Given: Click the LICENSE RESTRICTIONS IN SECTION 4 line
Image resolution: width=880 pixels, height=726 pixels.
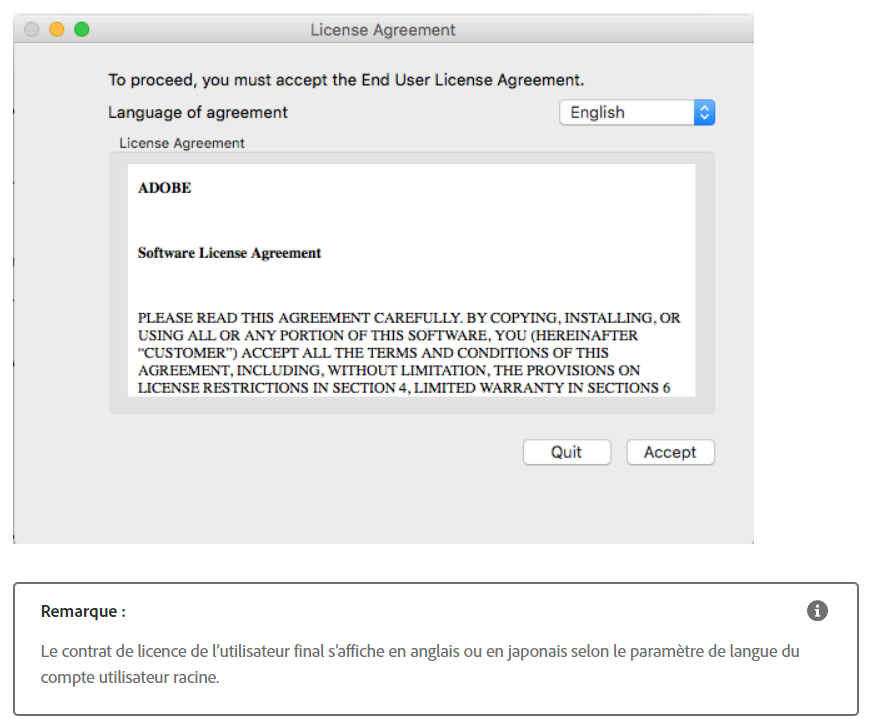Looking at the screenshot, I should click(404, 388).
